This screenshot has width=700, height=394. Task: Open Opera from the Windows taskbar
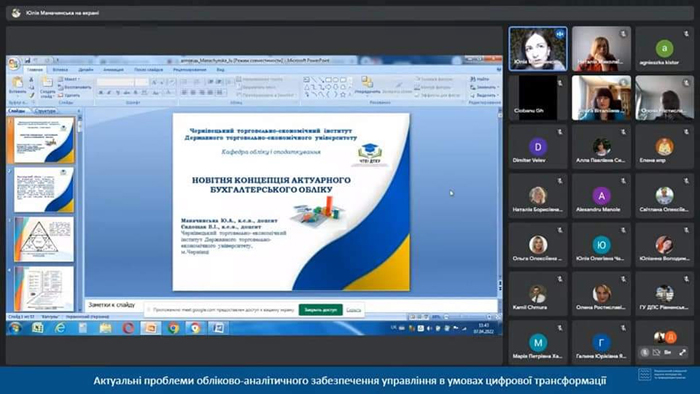[x=129, y=328]
